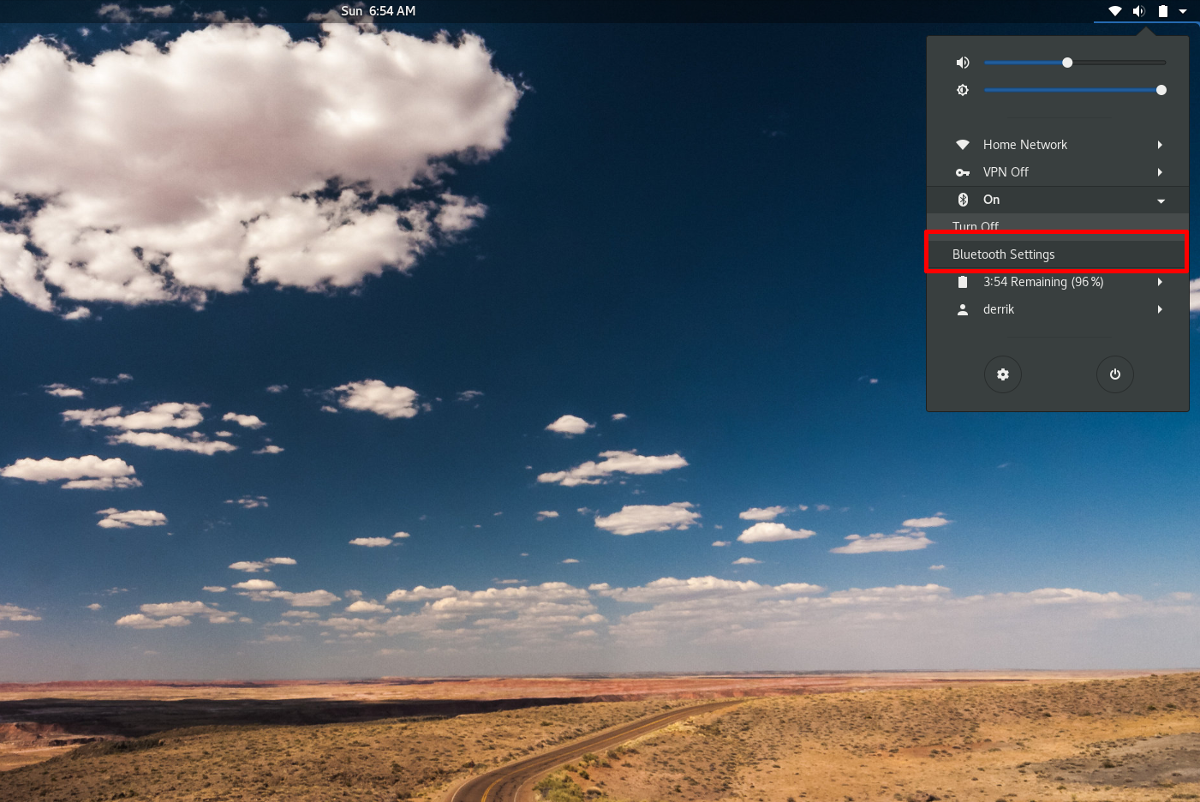Adjust the screen brightness slider
Viewport: 1200px width, 802px height.
[x=1075, y=90]
